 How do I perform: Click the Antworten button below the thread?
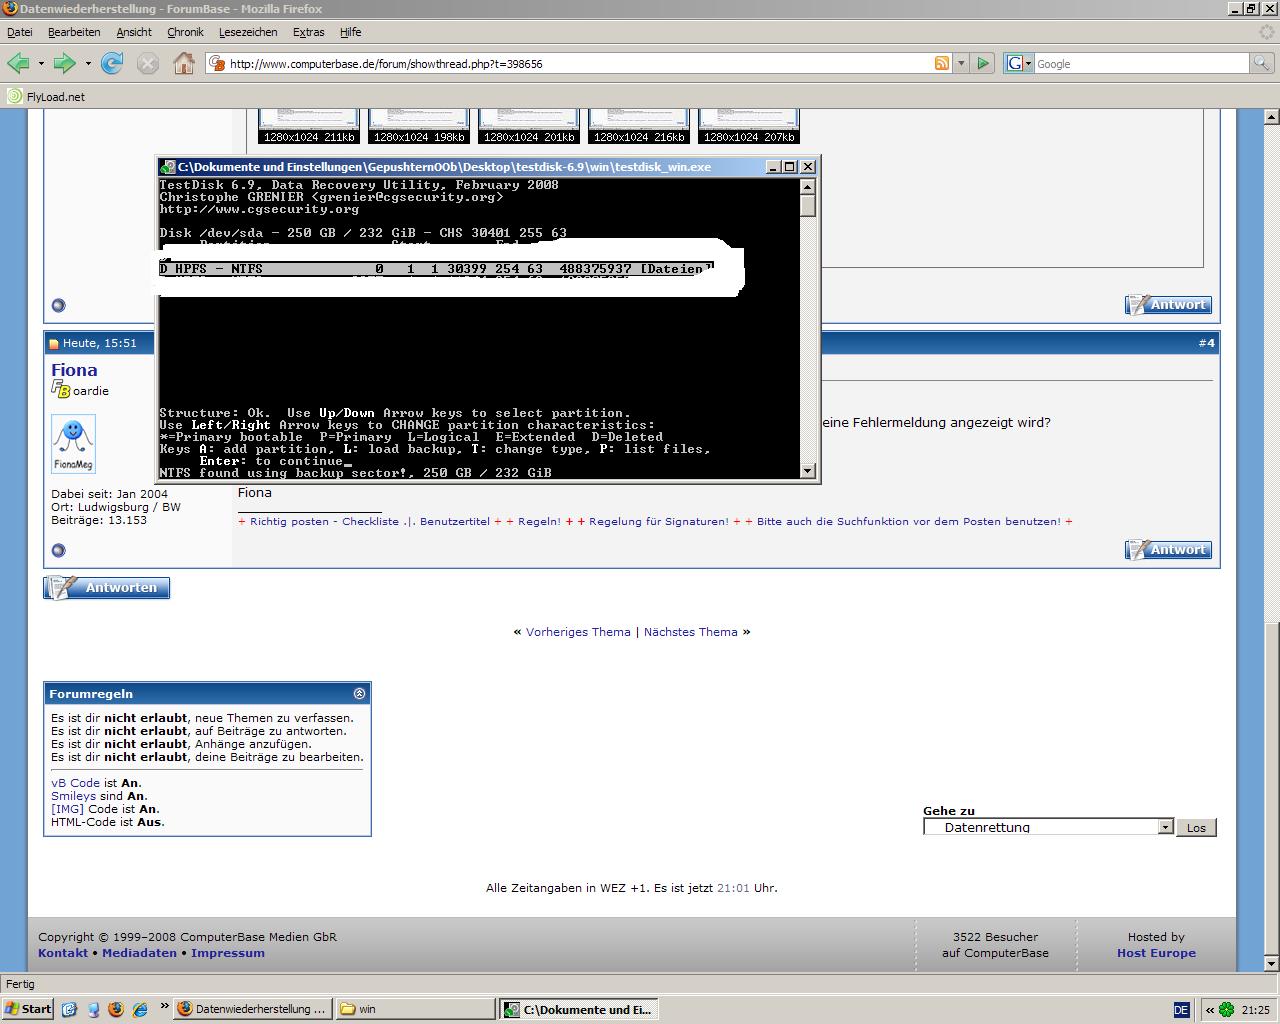pos(107,588)
